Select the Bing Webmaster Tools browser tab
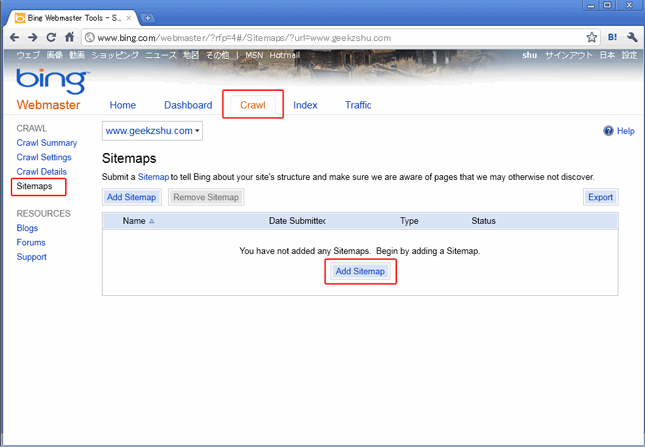645x447 pixels. click(73, 18)
